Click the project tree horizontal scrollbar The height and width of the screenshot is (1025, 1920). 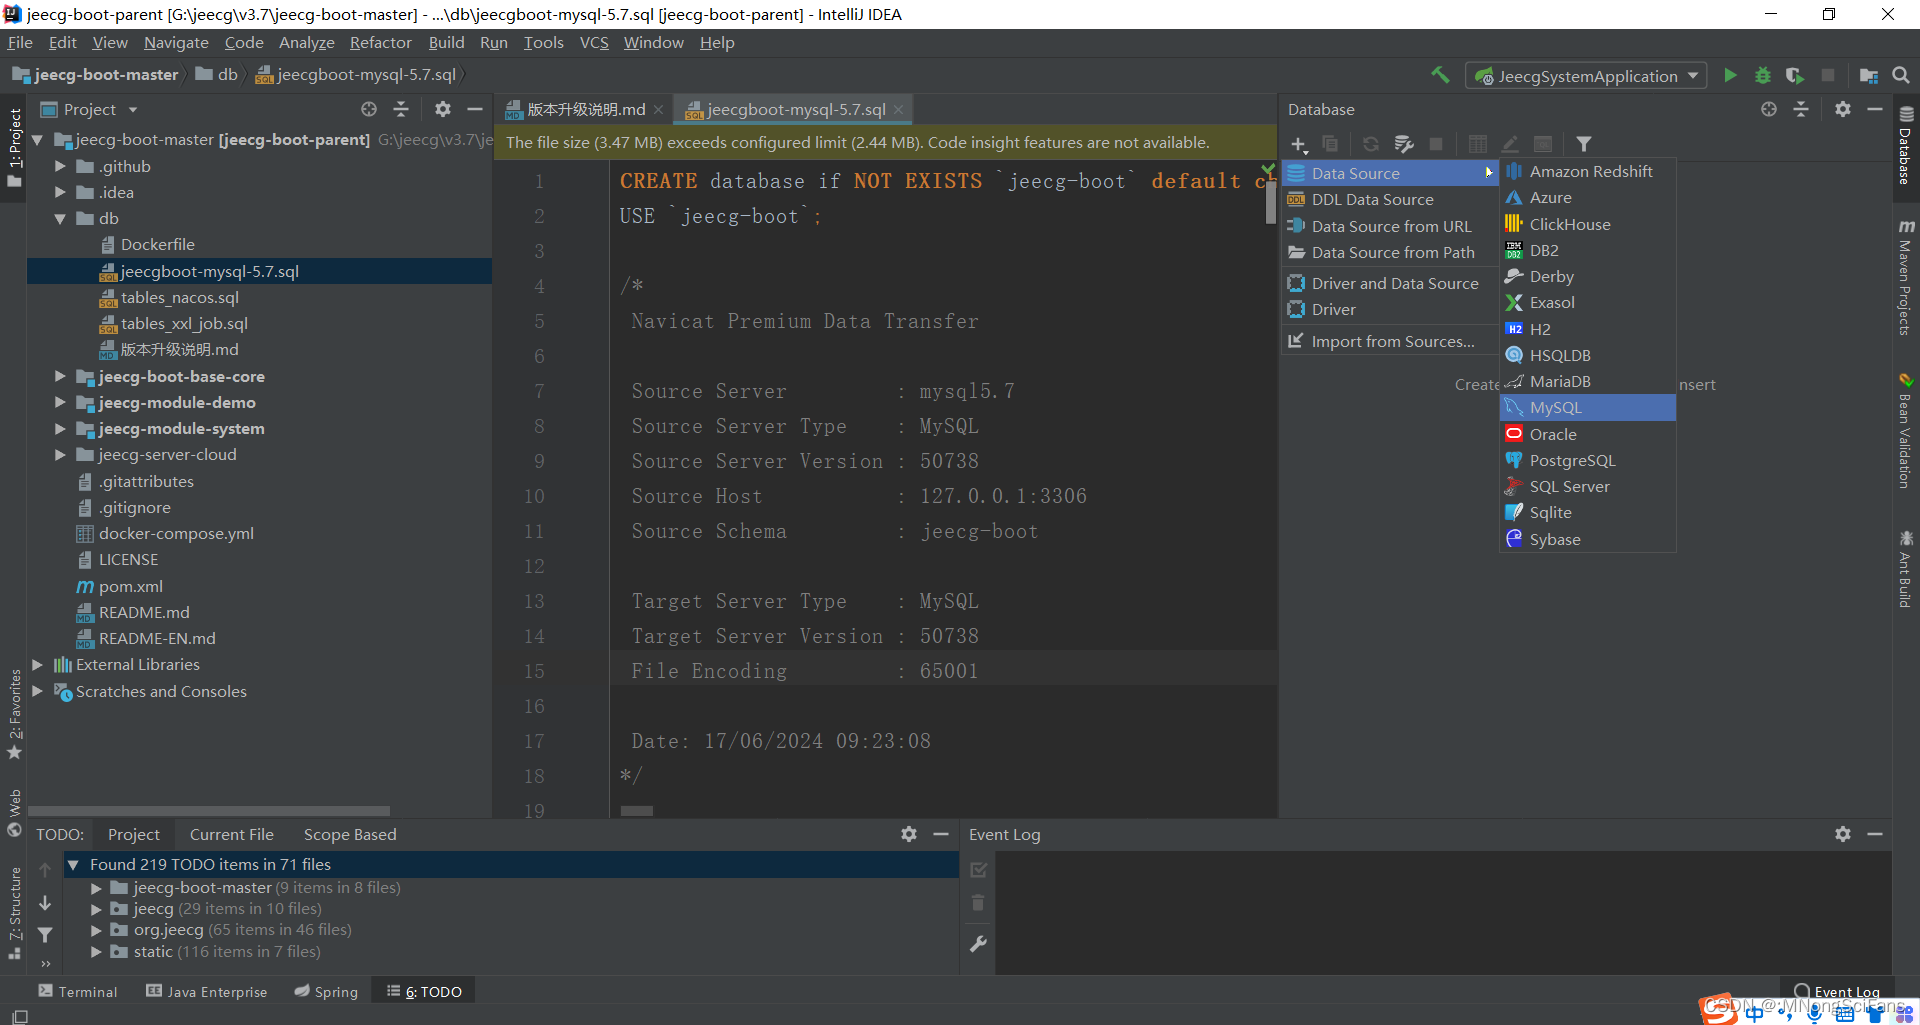(210, 810)
